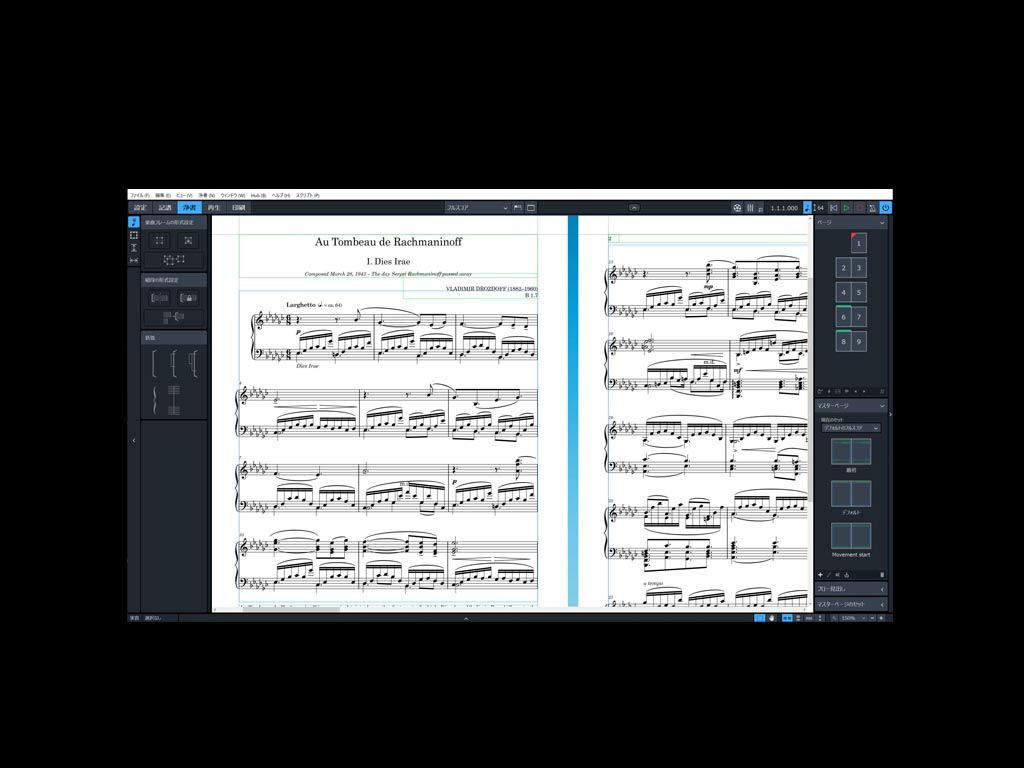The width and height of the screenshot is (1024, 768).
Task: Select page 9 thumbnail
Action: point(859,342)
